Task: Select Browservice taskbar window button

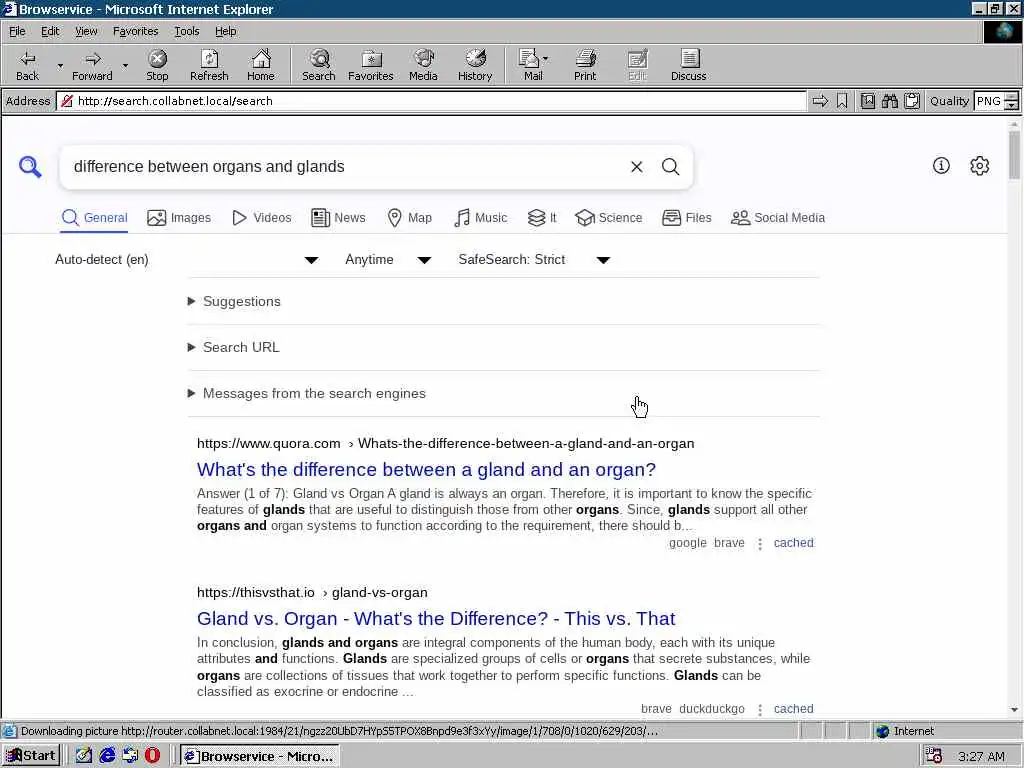Action: pyautogui.click(x=260, y=756)
